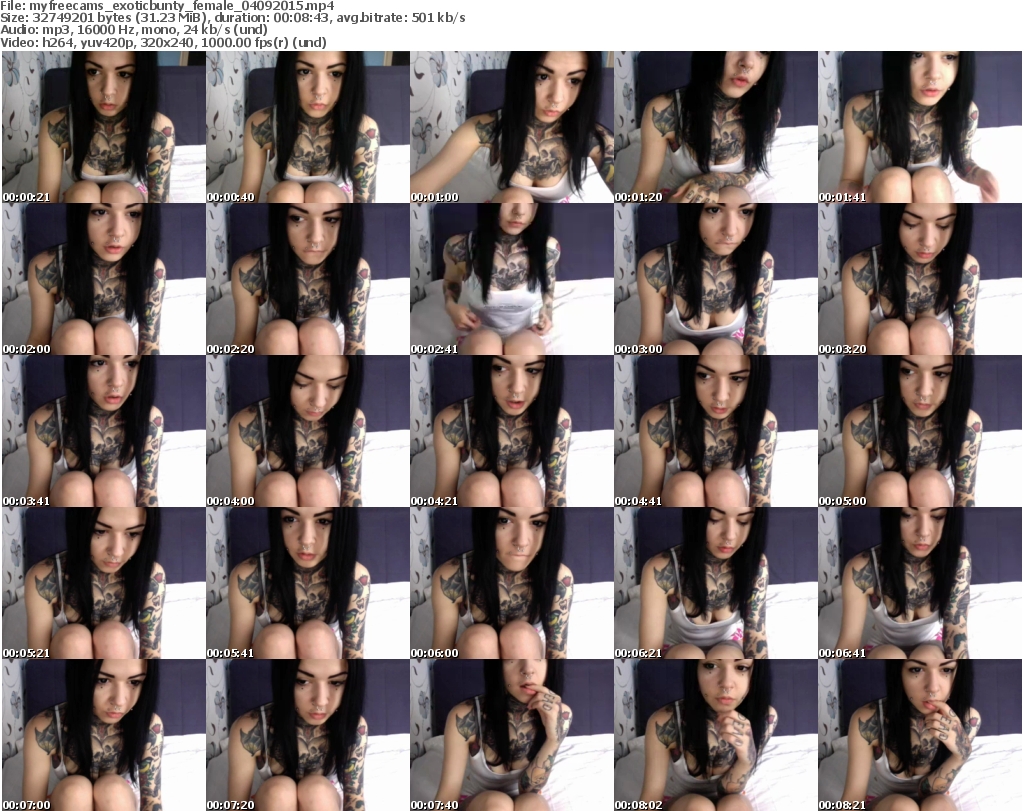
Task: Click the 00:07:00 preview frame
Action: [x=104, y=735]
